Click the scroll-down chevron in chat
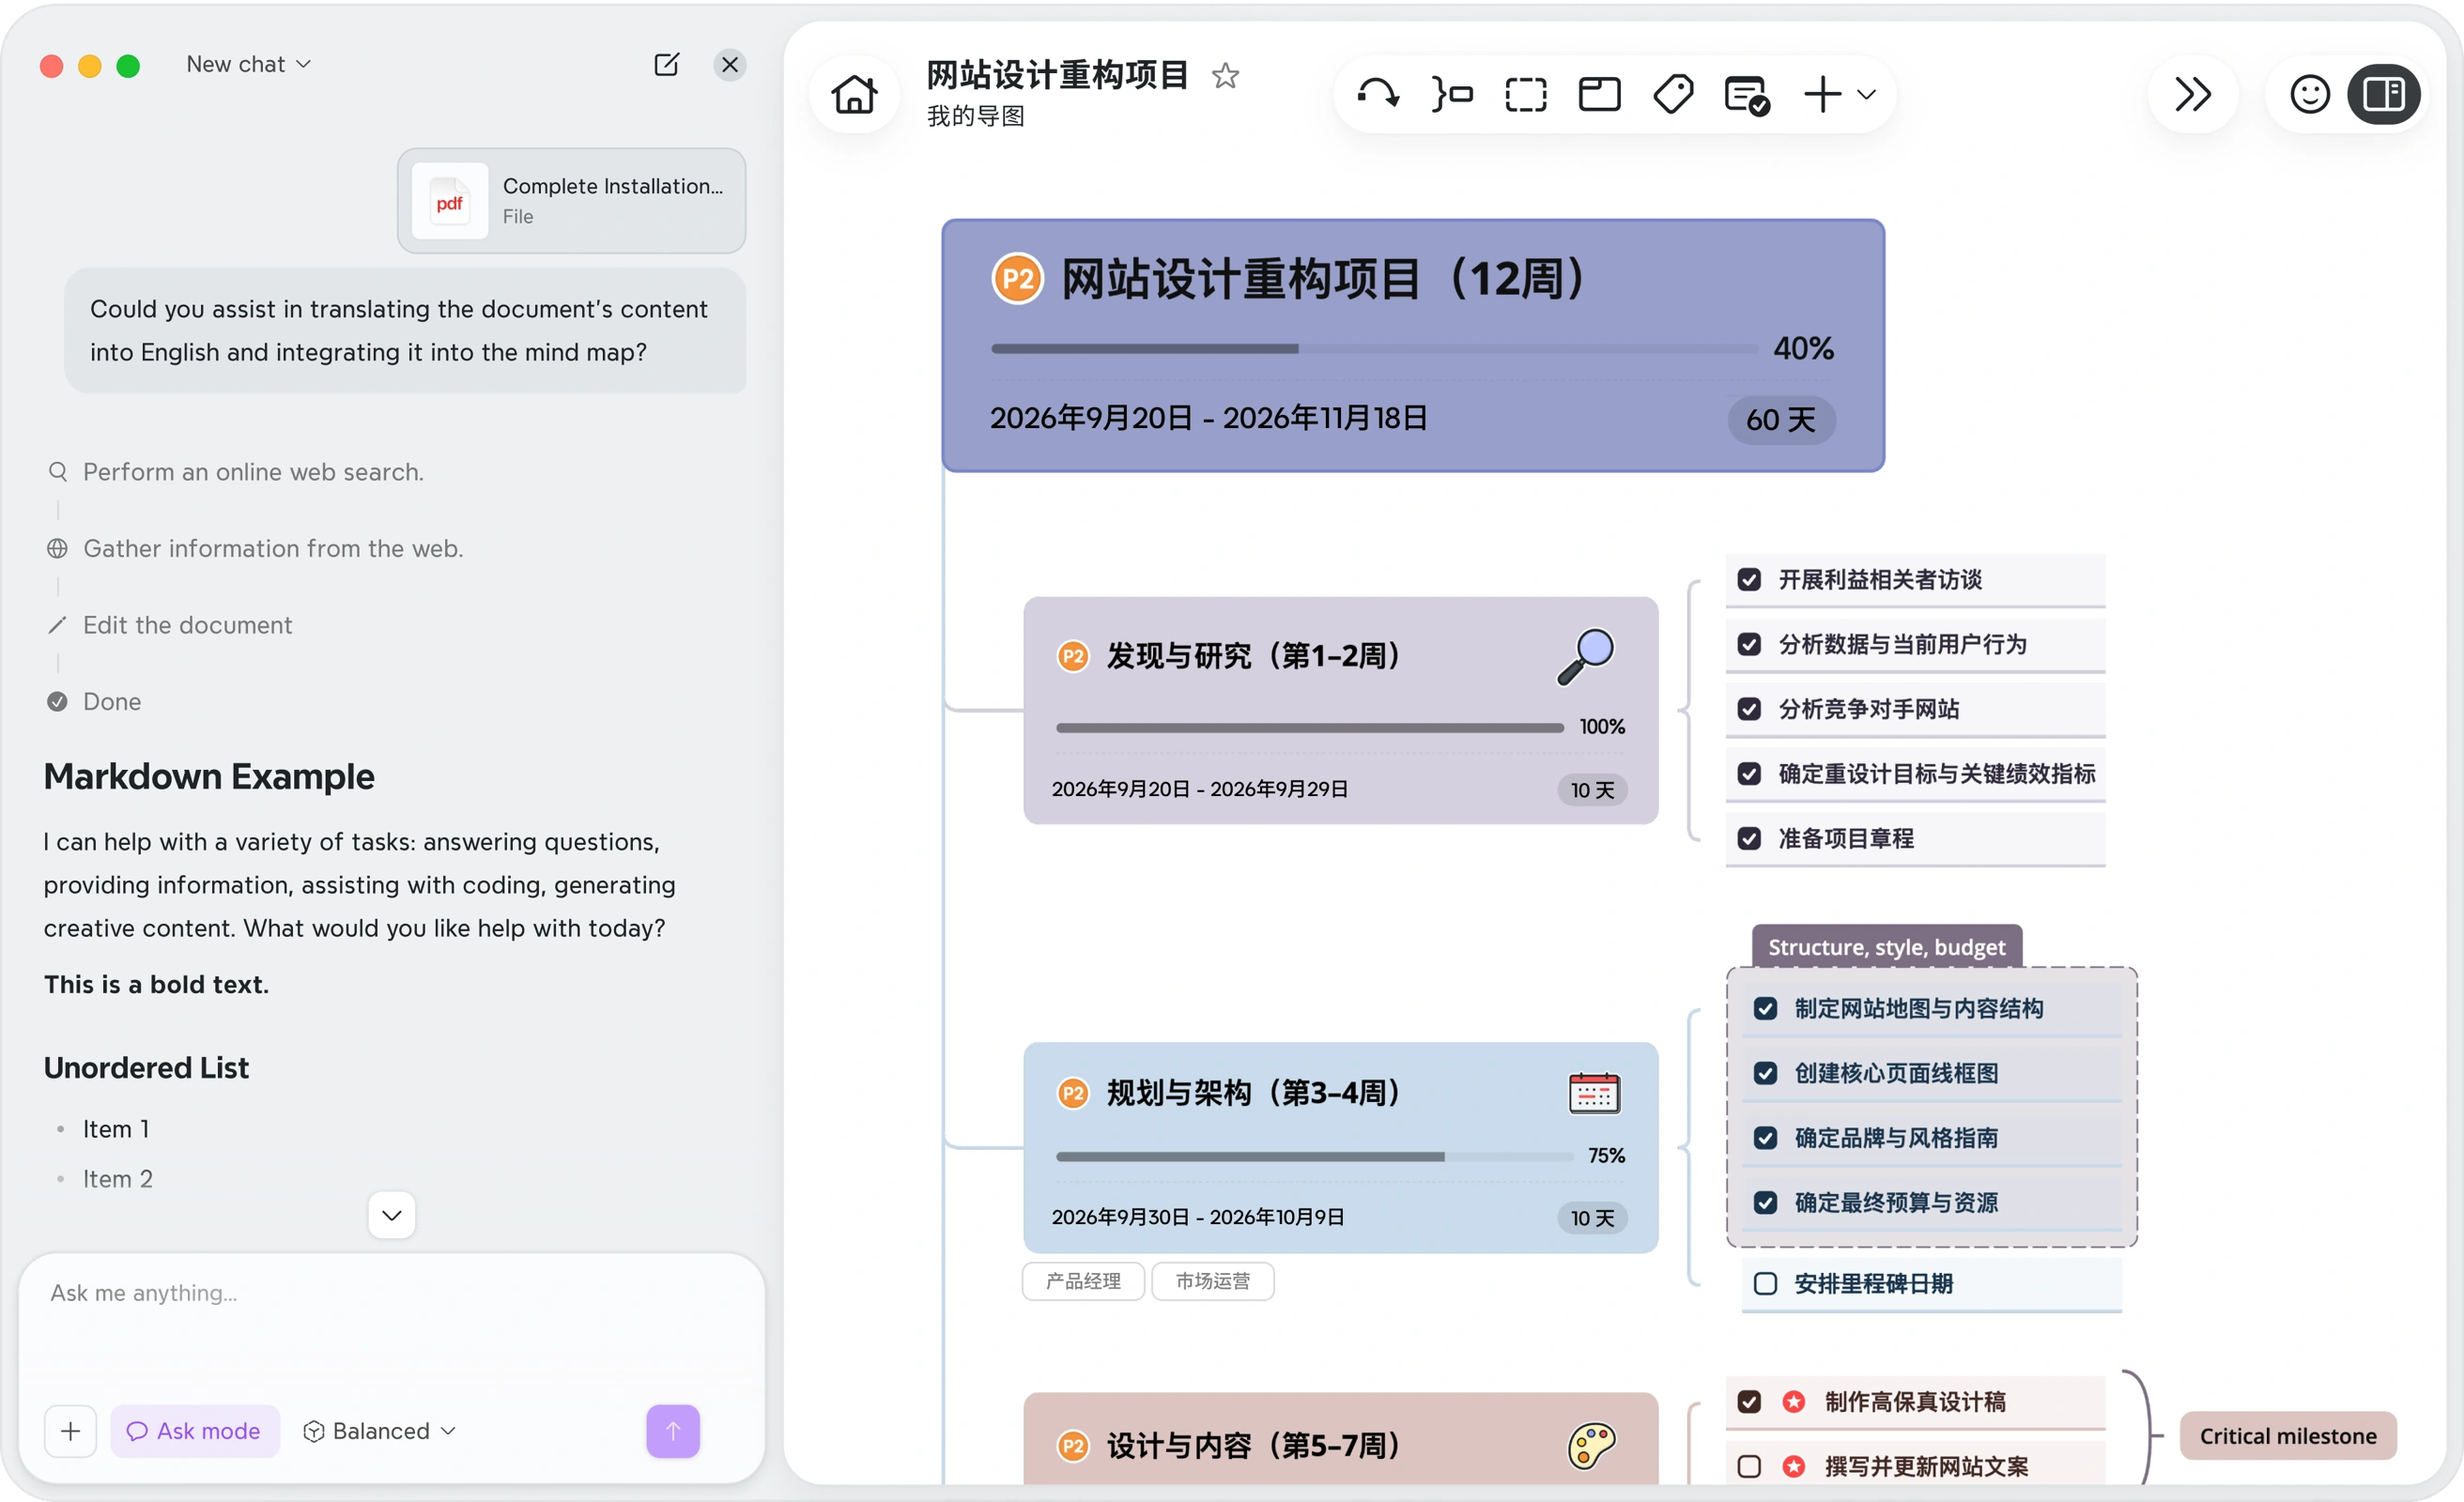The image size is (2464, 1502). click(x=392, y=1215)
